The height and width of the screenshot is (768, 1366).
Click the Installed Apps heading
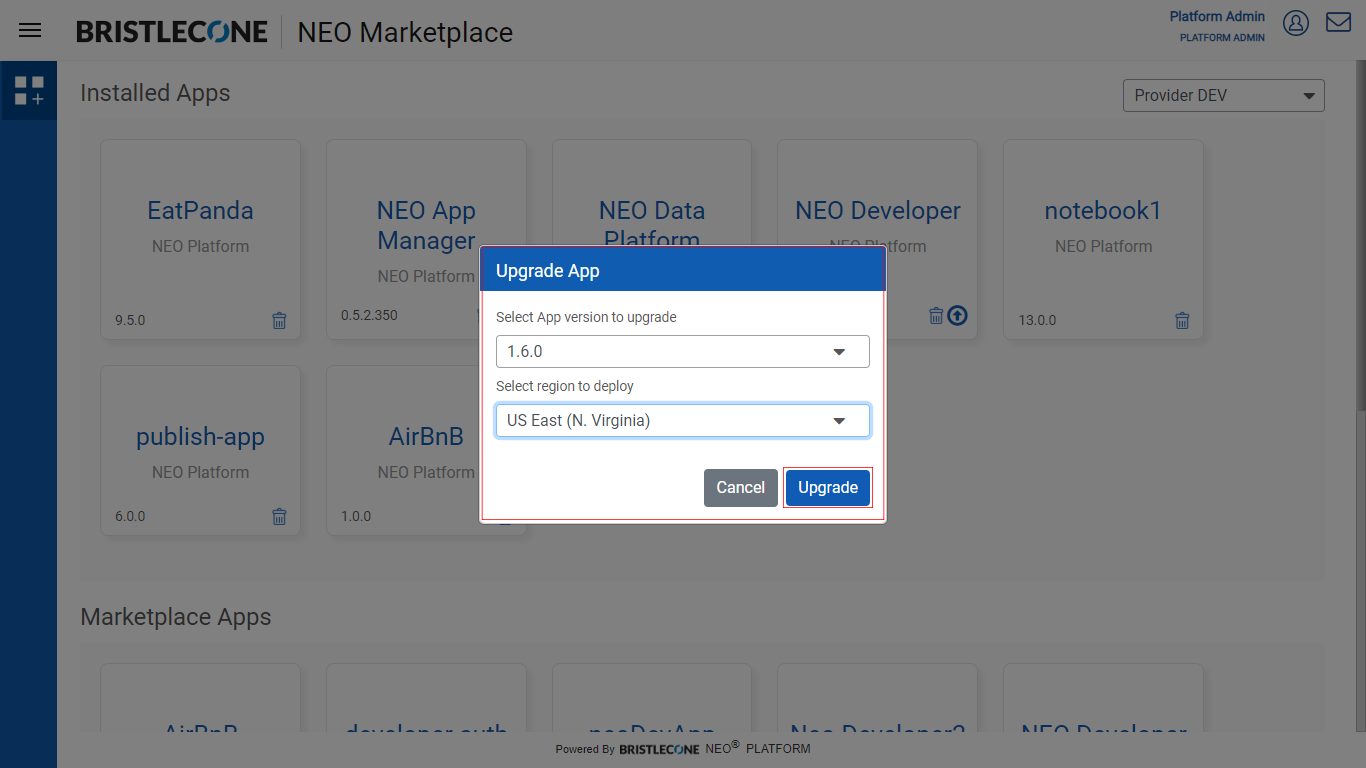(x=155, y=93)
